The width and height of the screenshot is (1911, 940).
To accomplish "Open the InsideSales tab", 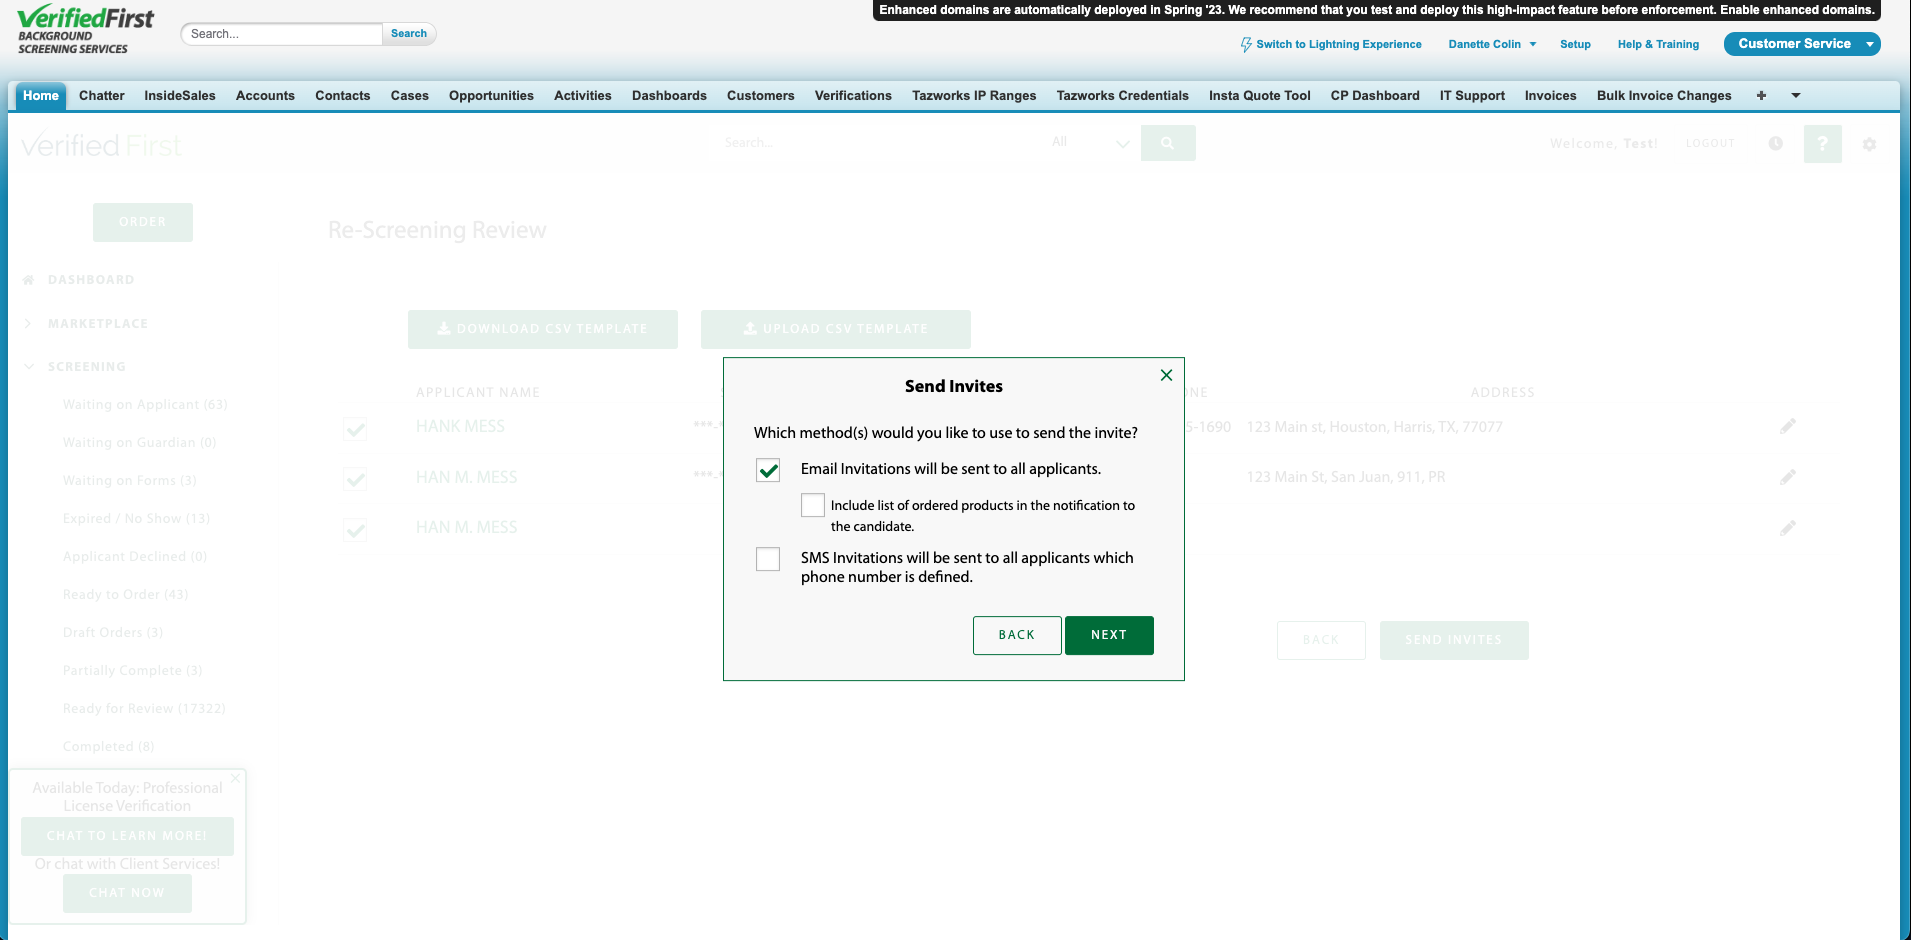I will point(180,96).
